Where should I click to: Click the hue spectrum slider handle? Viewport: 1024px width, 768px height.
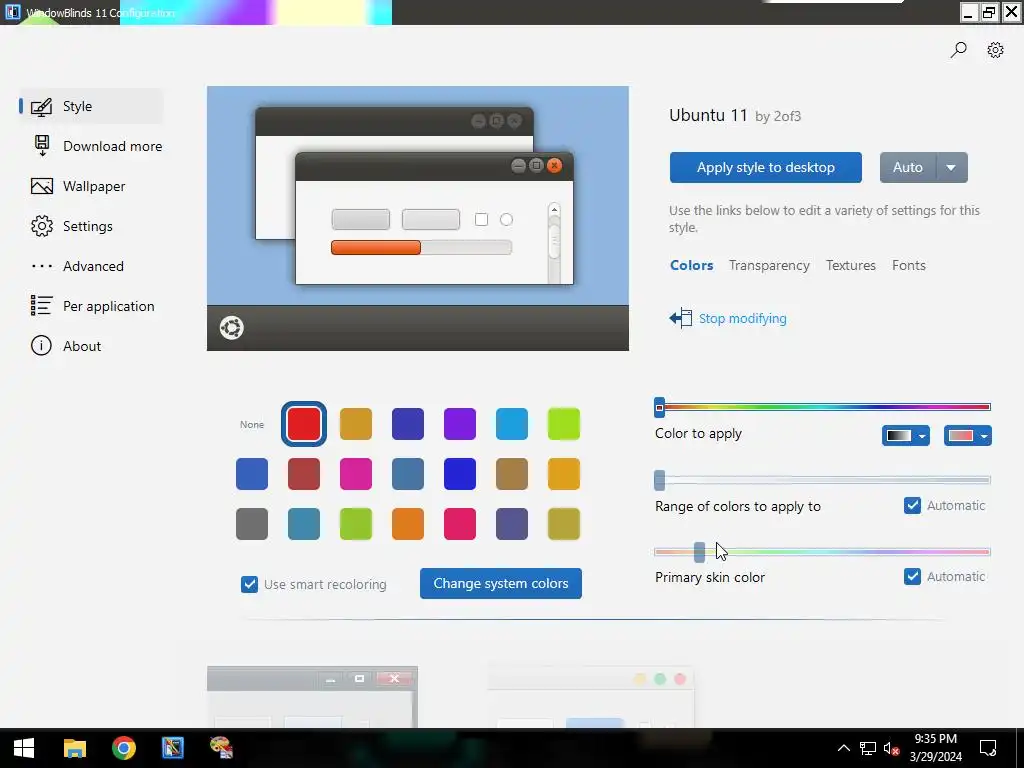pyautogui.click(x=660, y=408)
